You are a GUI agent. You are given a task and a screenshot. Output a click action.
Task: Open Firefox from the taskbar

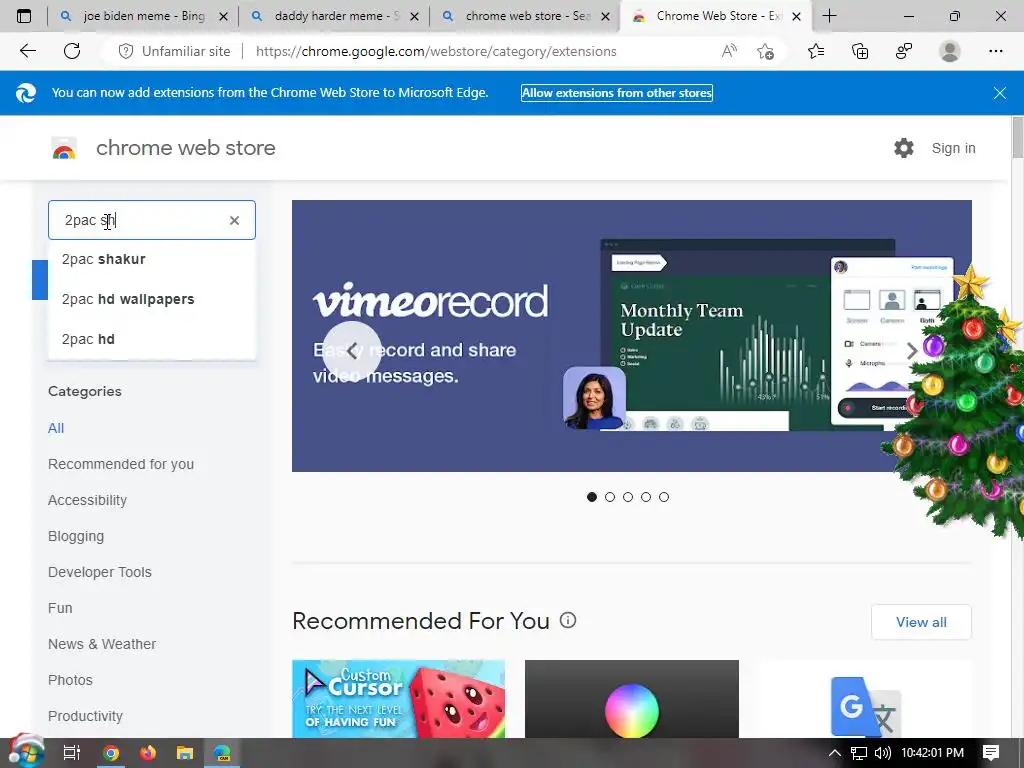point(148,754)
